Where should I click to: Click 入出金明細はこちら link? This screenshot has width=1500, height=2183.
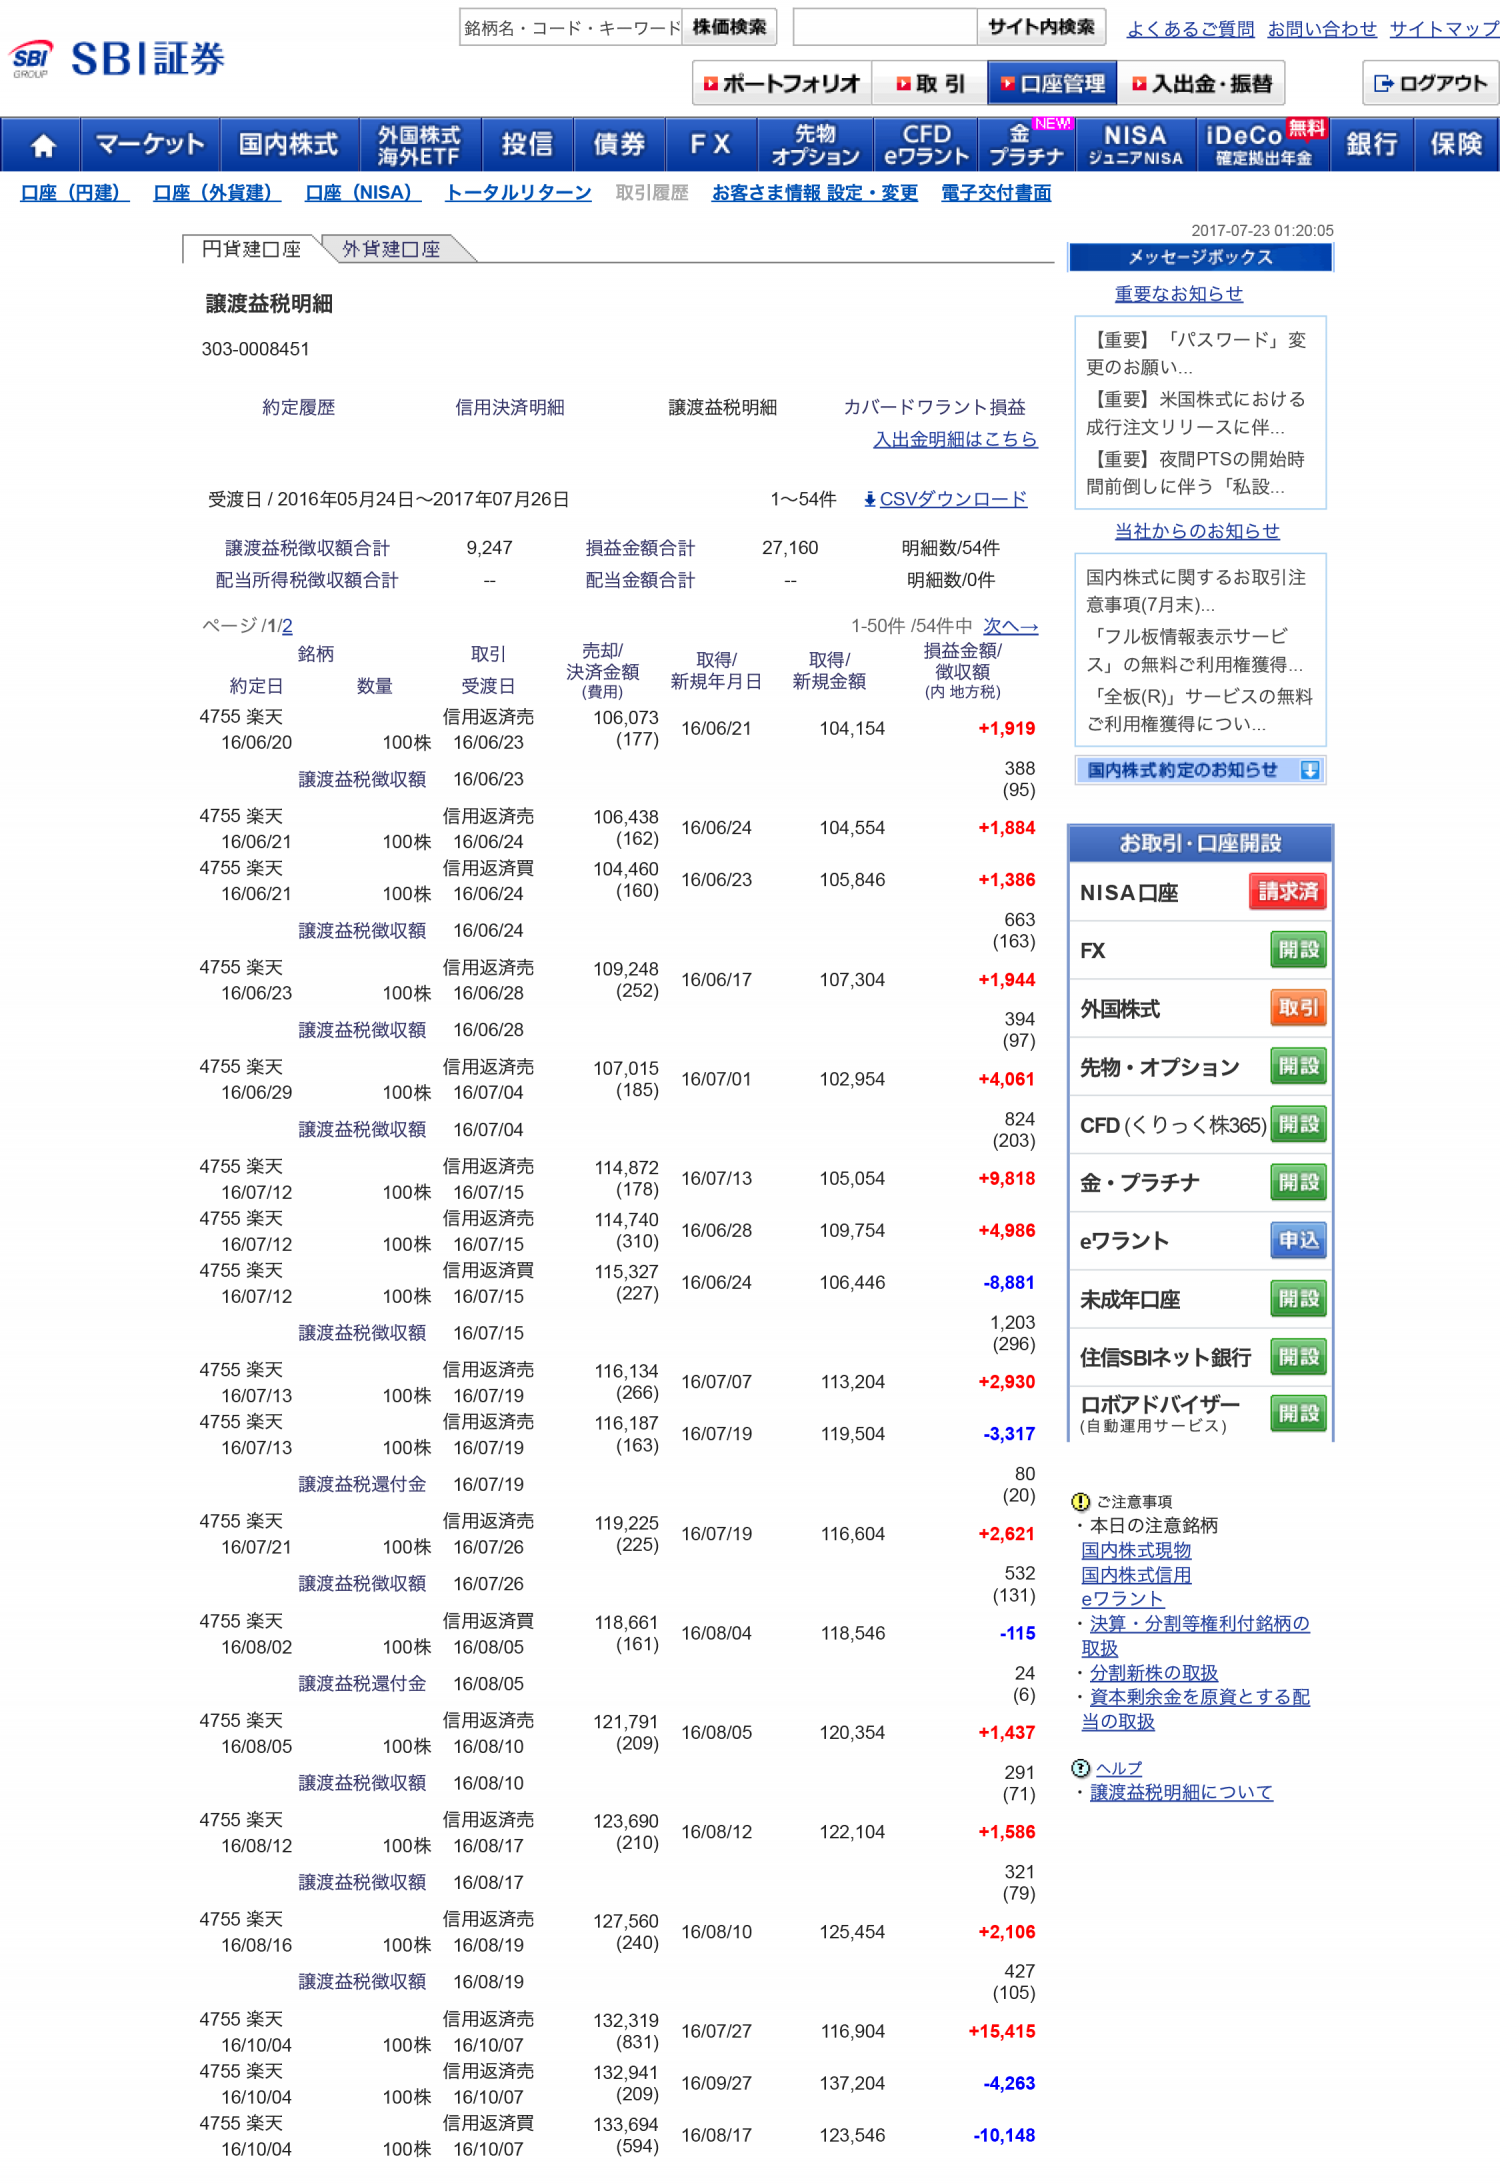click(x=956, y=439)
